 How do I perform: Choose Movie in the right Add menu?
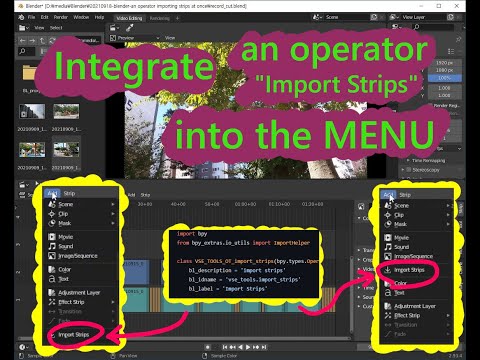(x=417, y=238)
